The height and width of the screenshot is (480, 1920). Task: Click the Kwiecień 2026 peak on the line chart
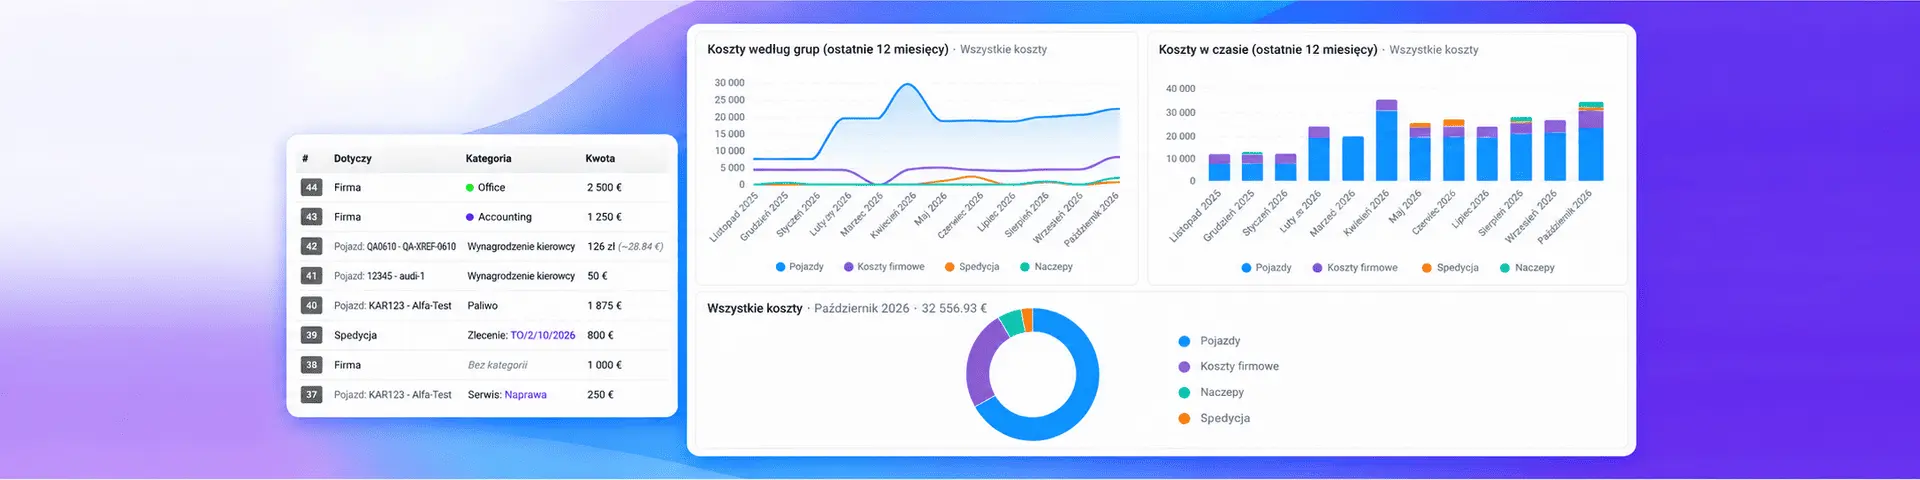tap(906, 85)
